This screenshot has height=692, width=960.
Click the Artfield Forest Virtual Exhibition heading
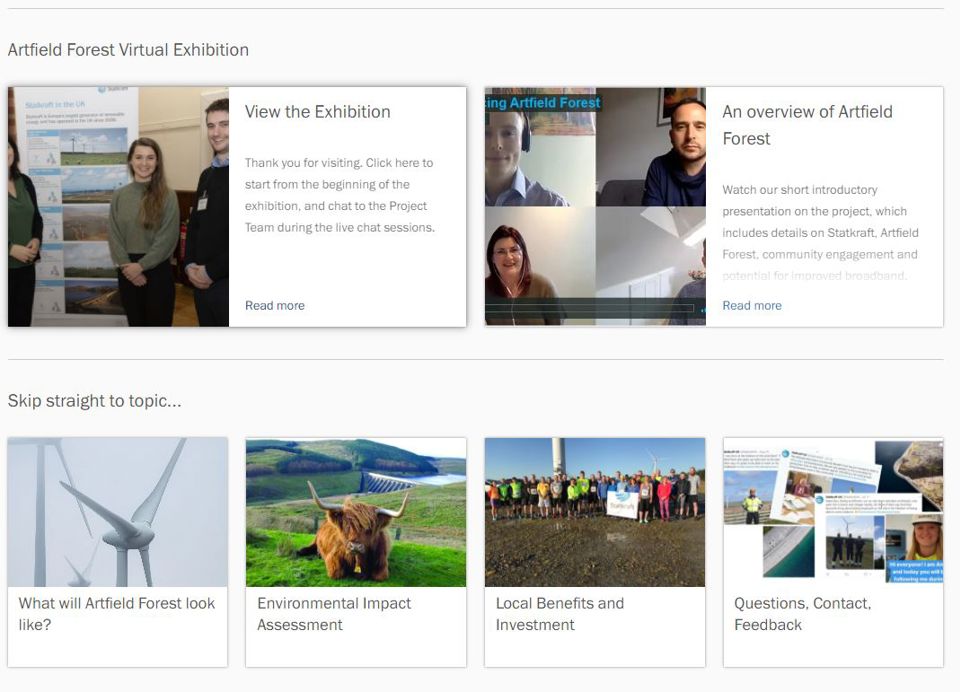coord(129,50)
